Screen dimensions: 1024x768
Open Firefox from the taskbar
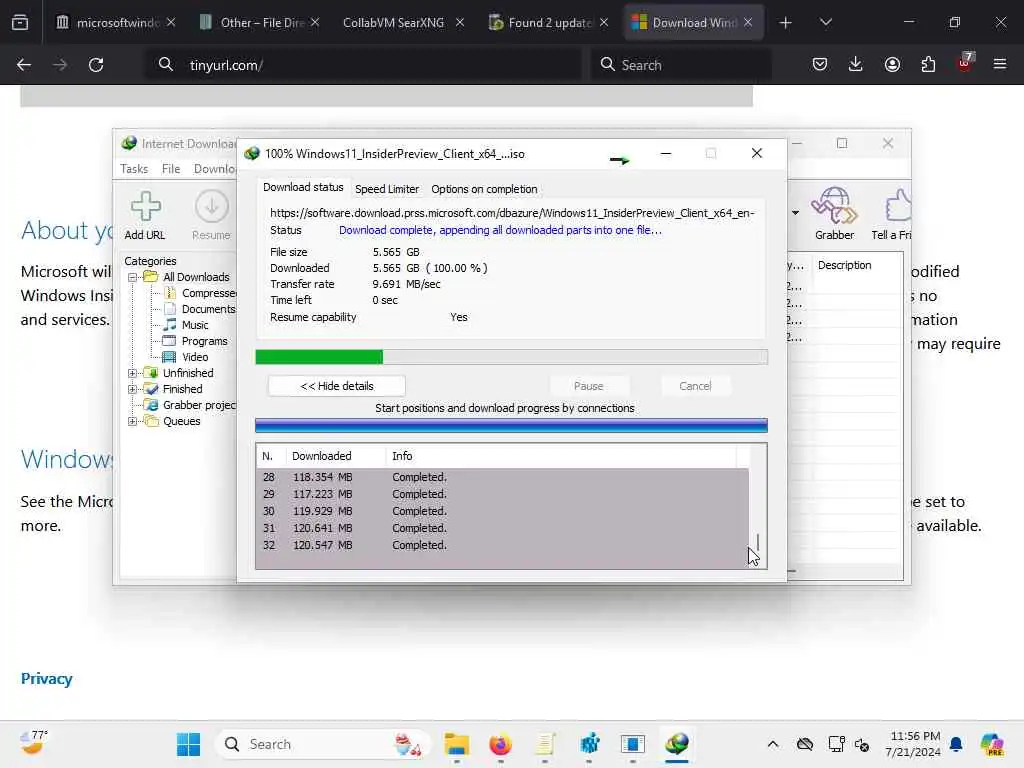pos(500,744)
